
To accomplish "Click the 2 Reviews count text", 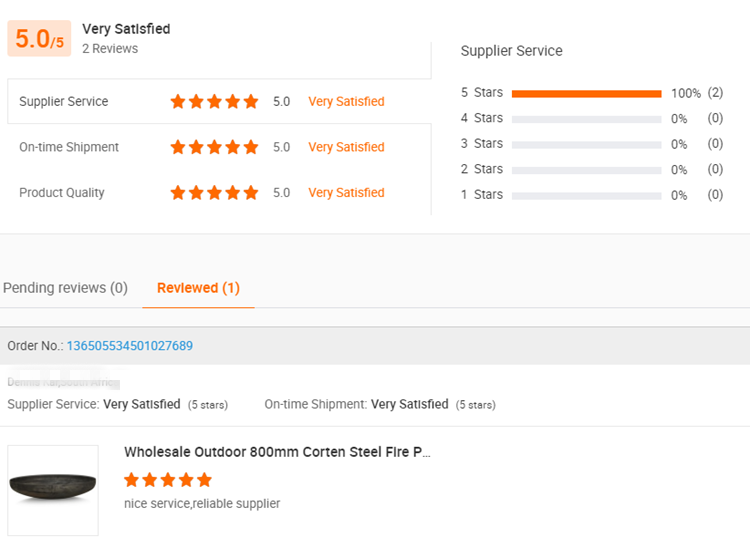I will 110,49.
